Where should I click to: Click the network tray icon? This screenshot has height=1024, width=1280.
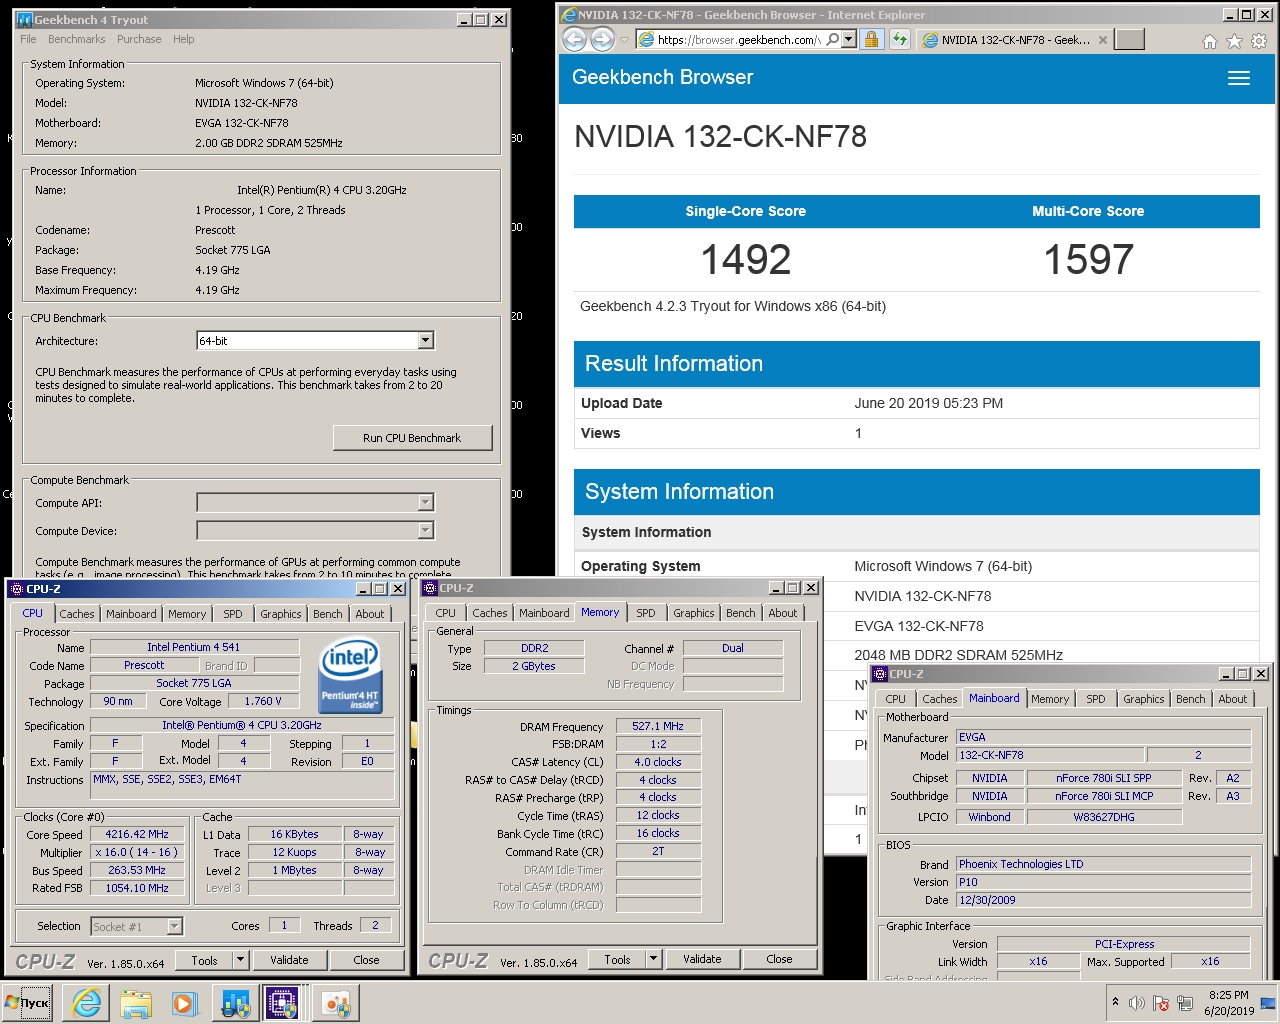[x=1185, y=1003]
